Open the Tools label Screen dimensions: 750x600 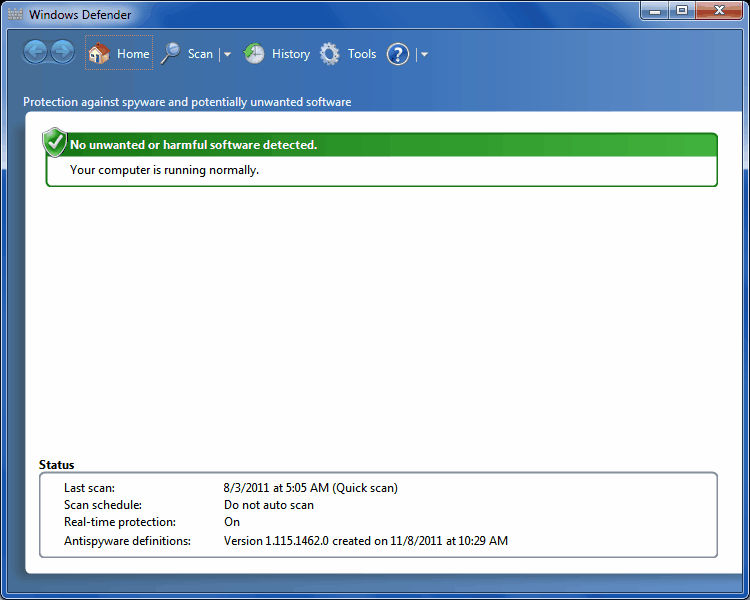[x=362, y=54]
